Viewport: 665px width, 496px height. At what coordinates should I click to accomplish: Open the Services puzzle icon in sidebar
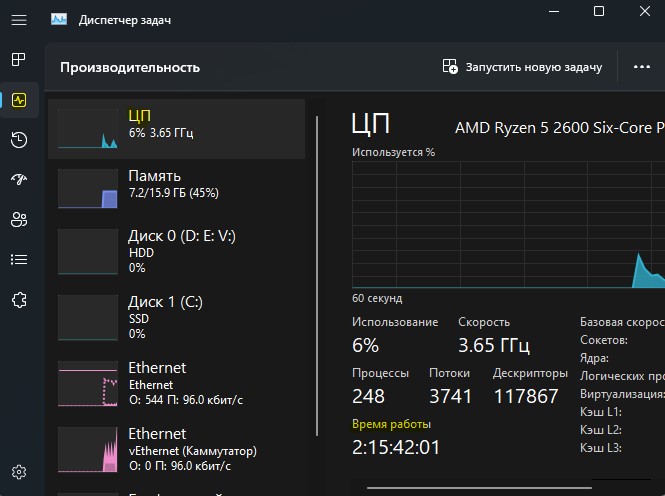click(x=19, y=300)
